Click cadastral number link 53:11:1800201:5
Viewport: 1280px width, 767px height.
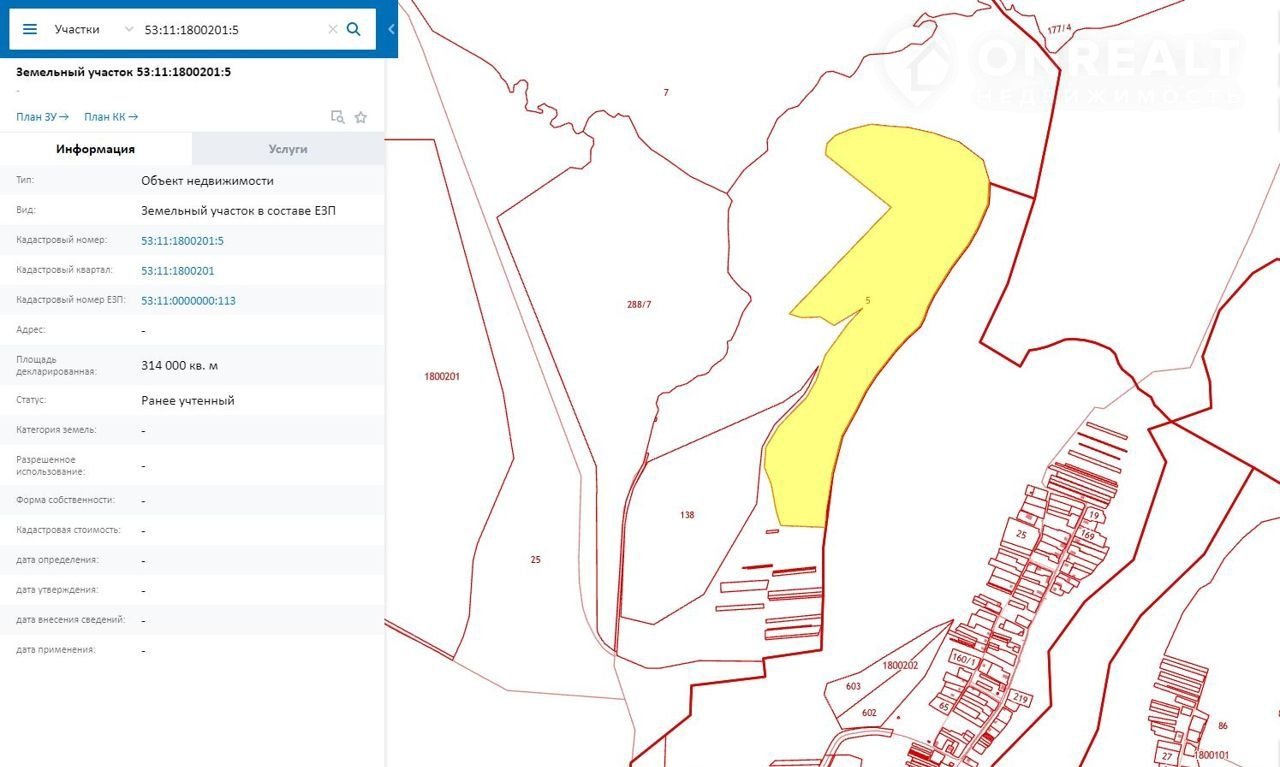(x=183, y=241)
